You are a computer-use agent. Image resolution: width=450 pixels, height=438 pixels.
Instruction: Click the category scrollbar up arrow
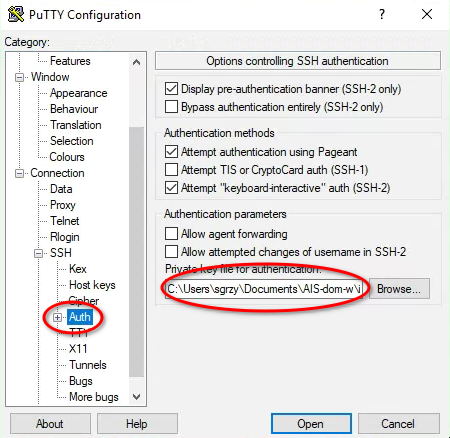136,62
